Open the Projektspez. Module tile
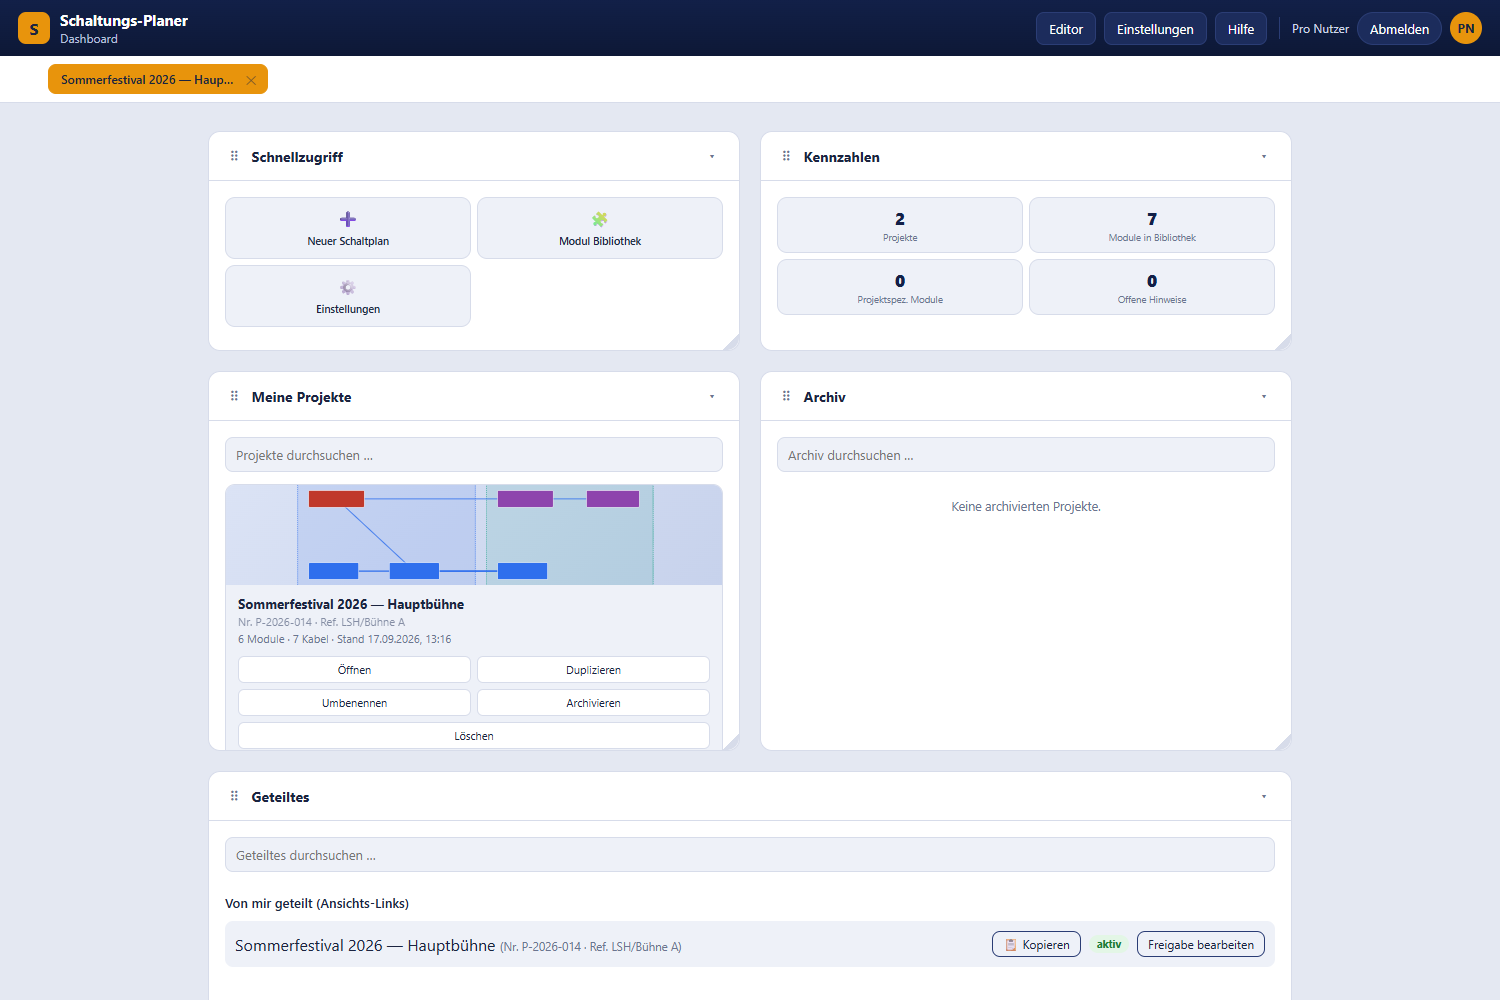Viewport: 1500px width, 1000px height. point(900,287)
